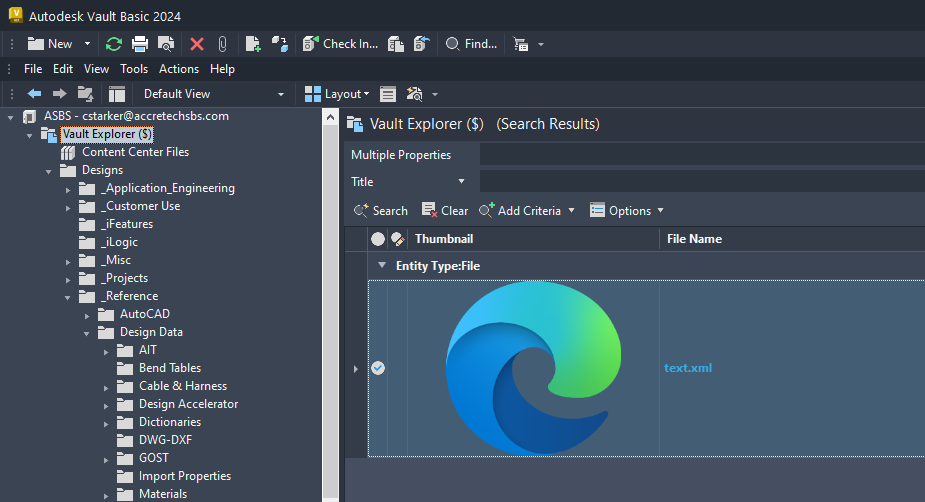Collapse the Design Data folder node

[x=87, y=334]
